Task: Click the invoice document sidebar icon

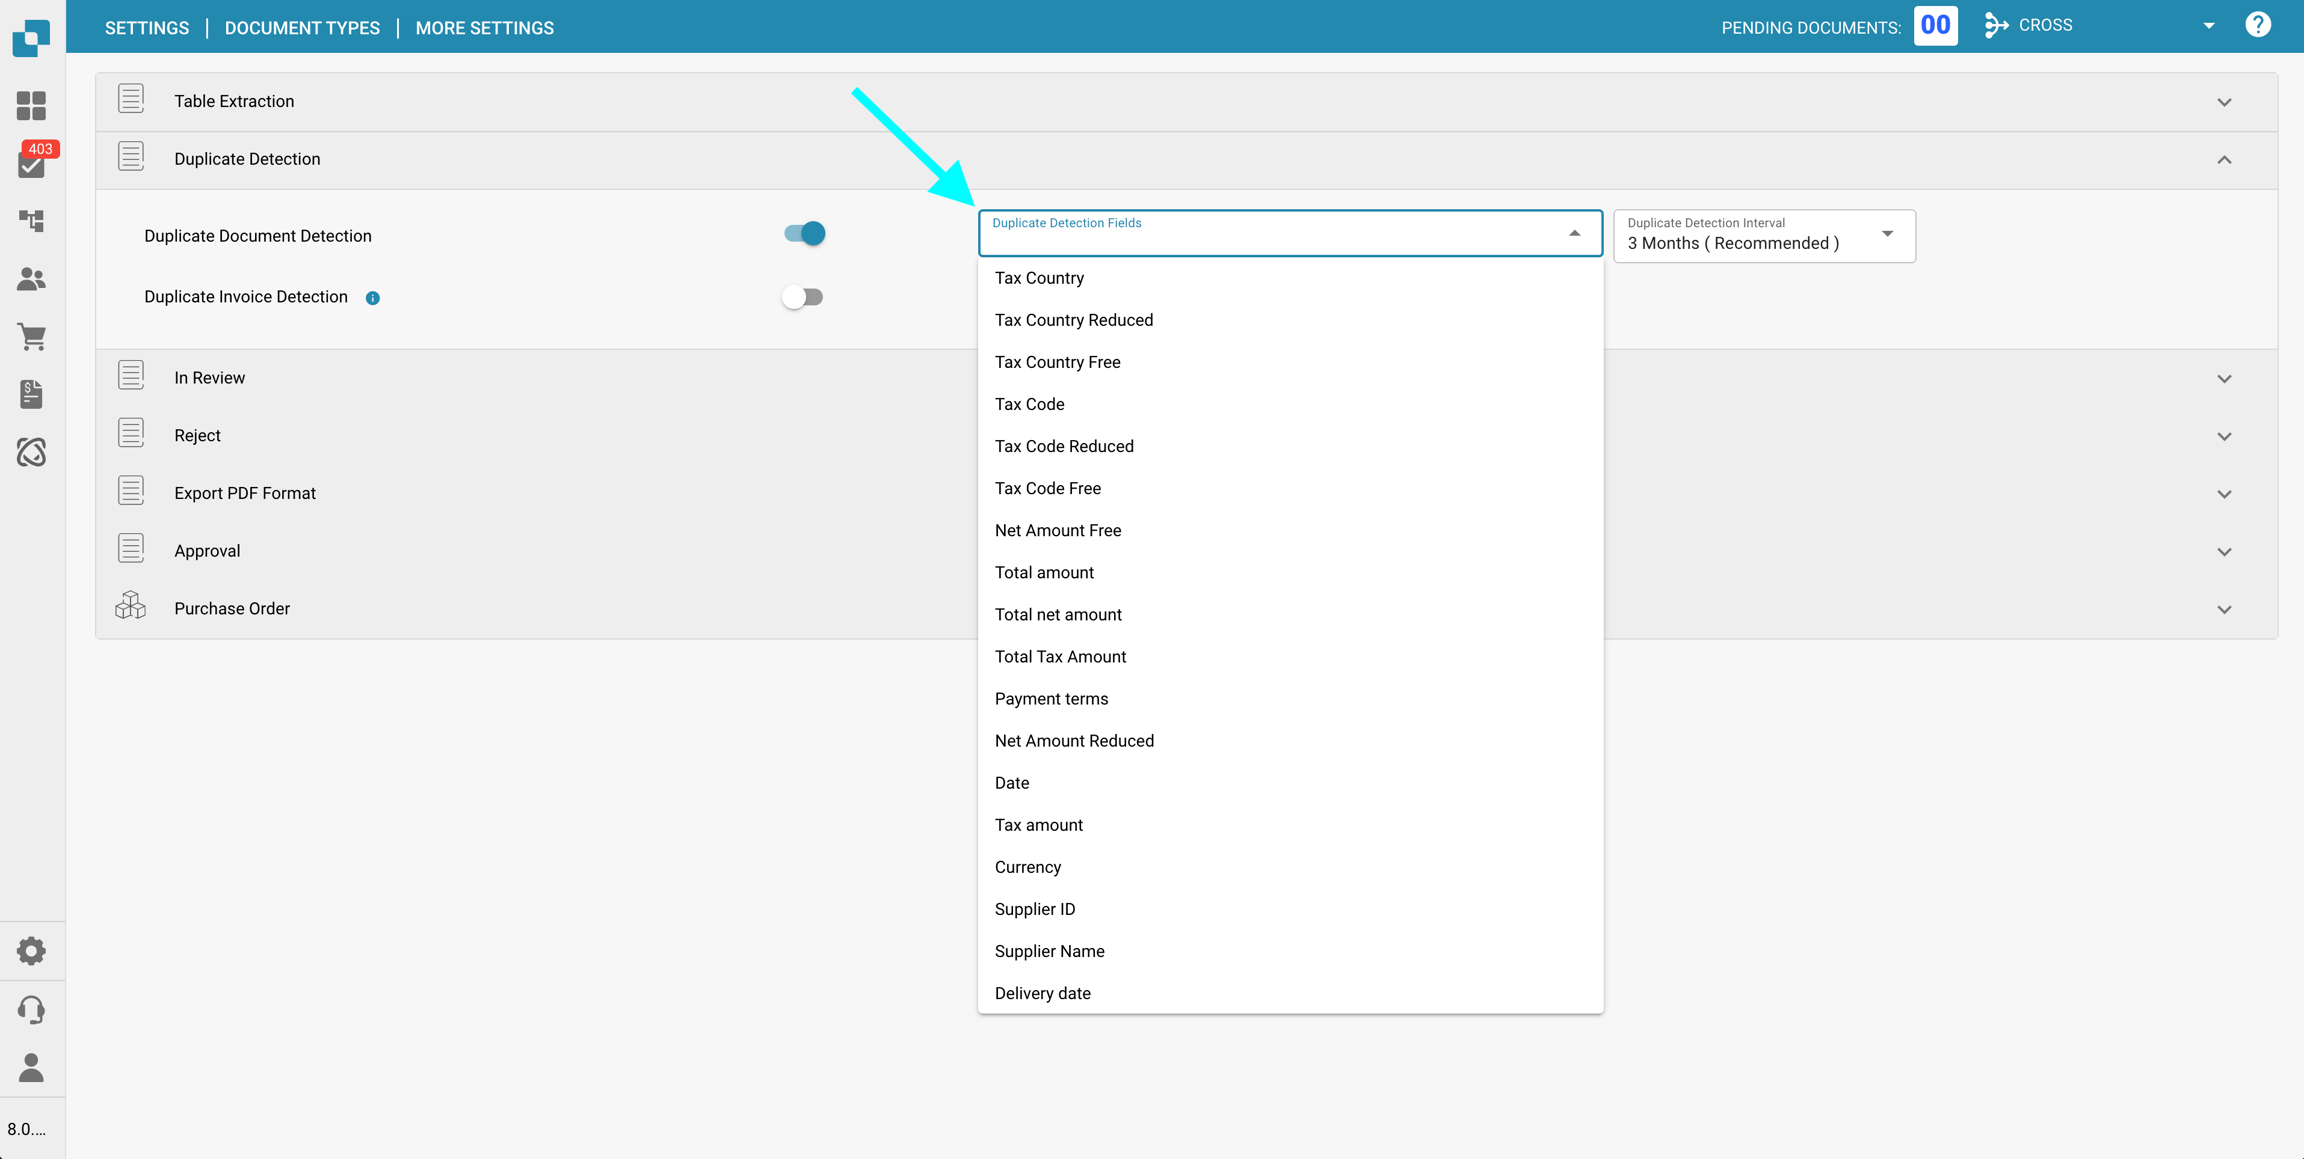Action: (31, 394)
